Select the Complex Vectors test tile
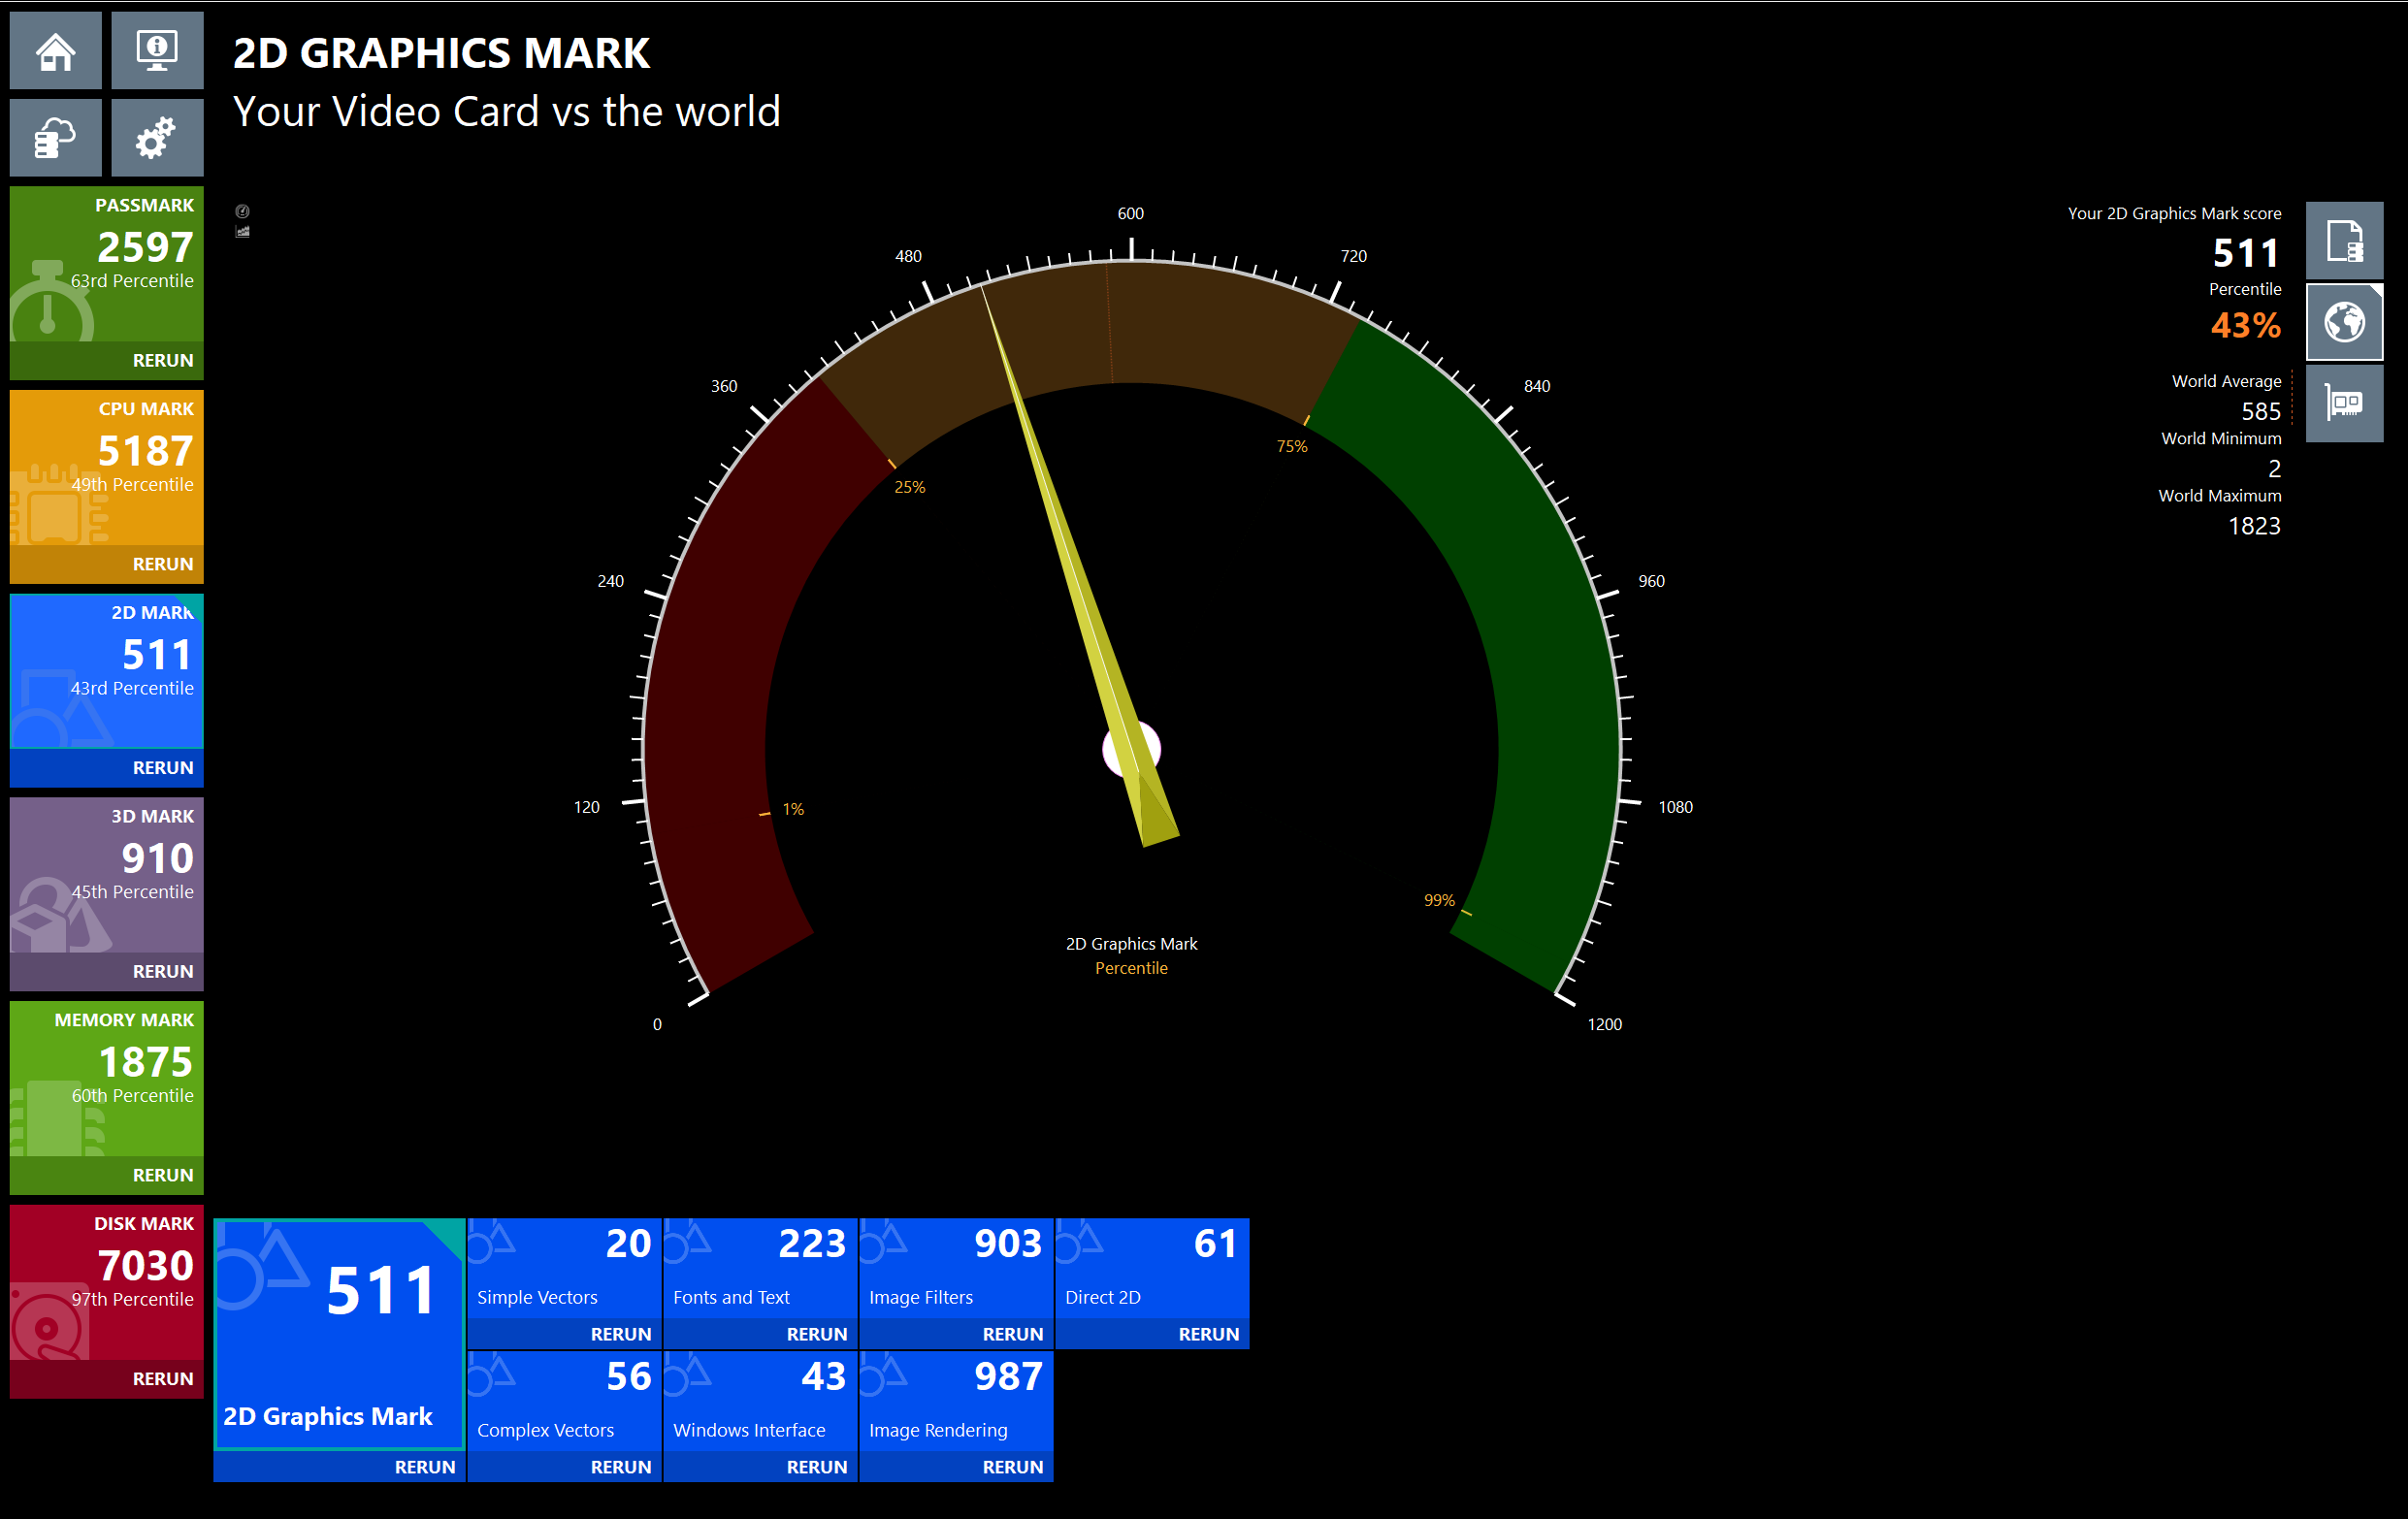The width and height of the screenshot is (2408, 1519). [564, 1401]
